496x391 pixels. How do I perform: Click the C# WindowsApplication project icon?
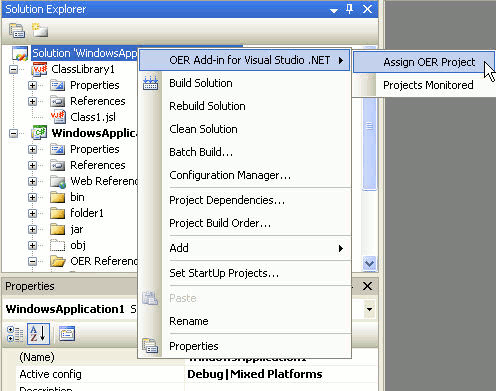(x=39, y=133)
